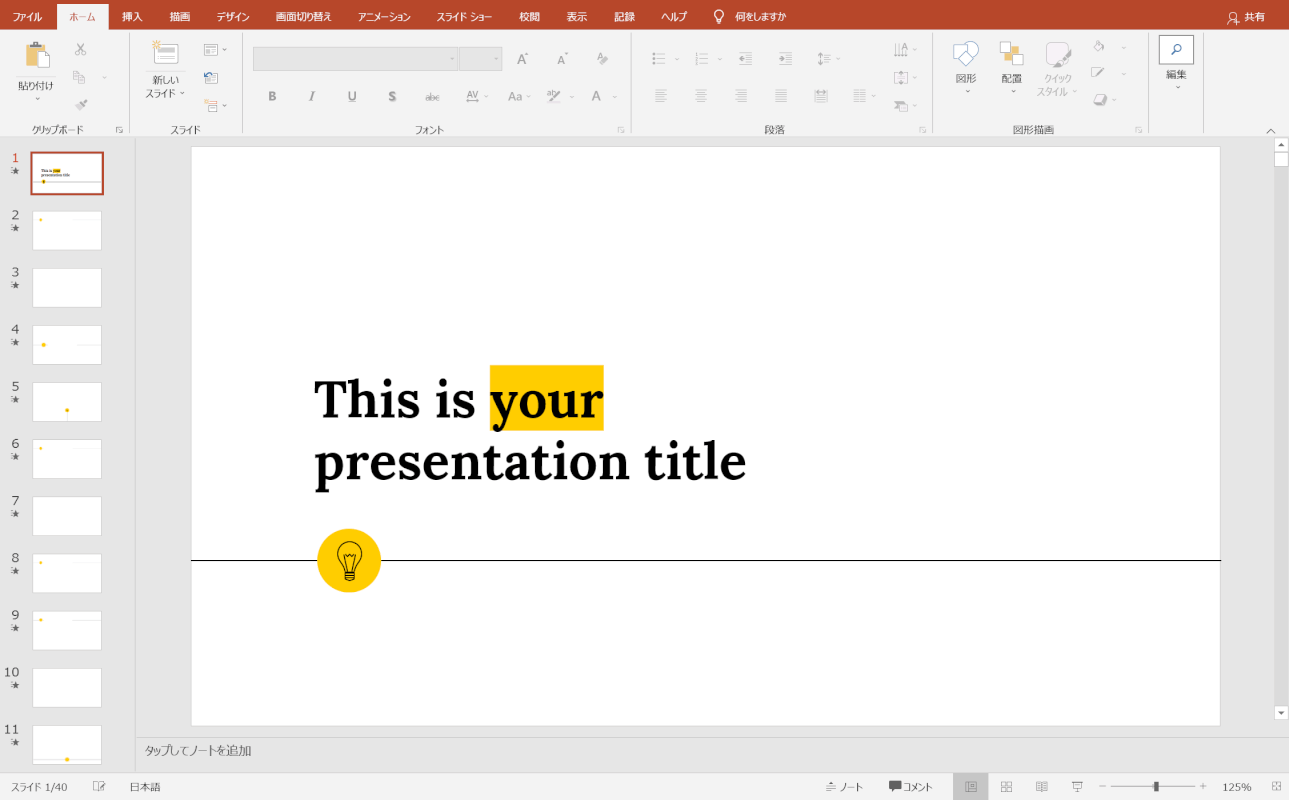Screen dimensions: 1289x800
Task: Open the font name combo box
Action: pyautogui.click(x=355, y=59)
